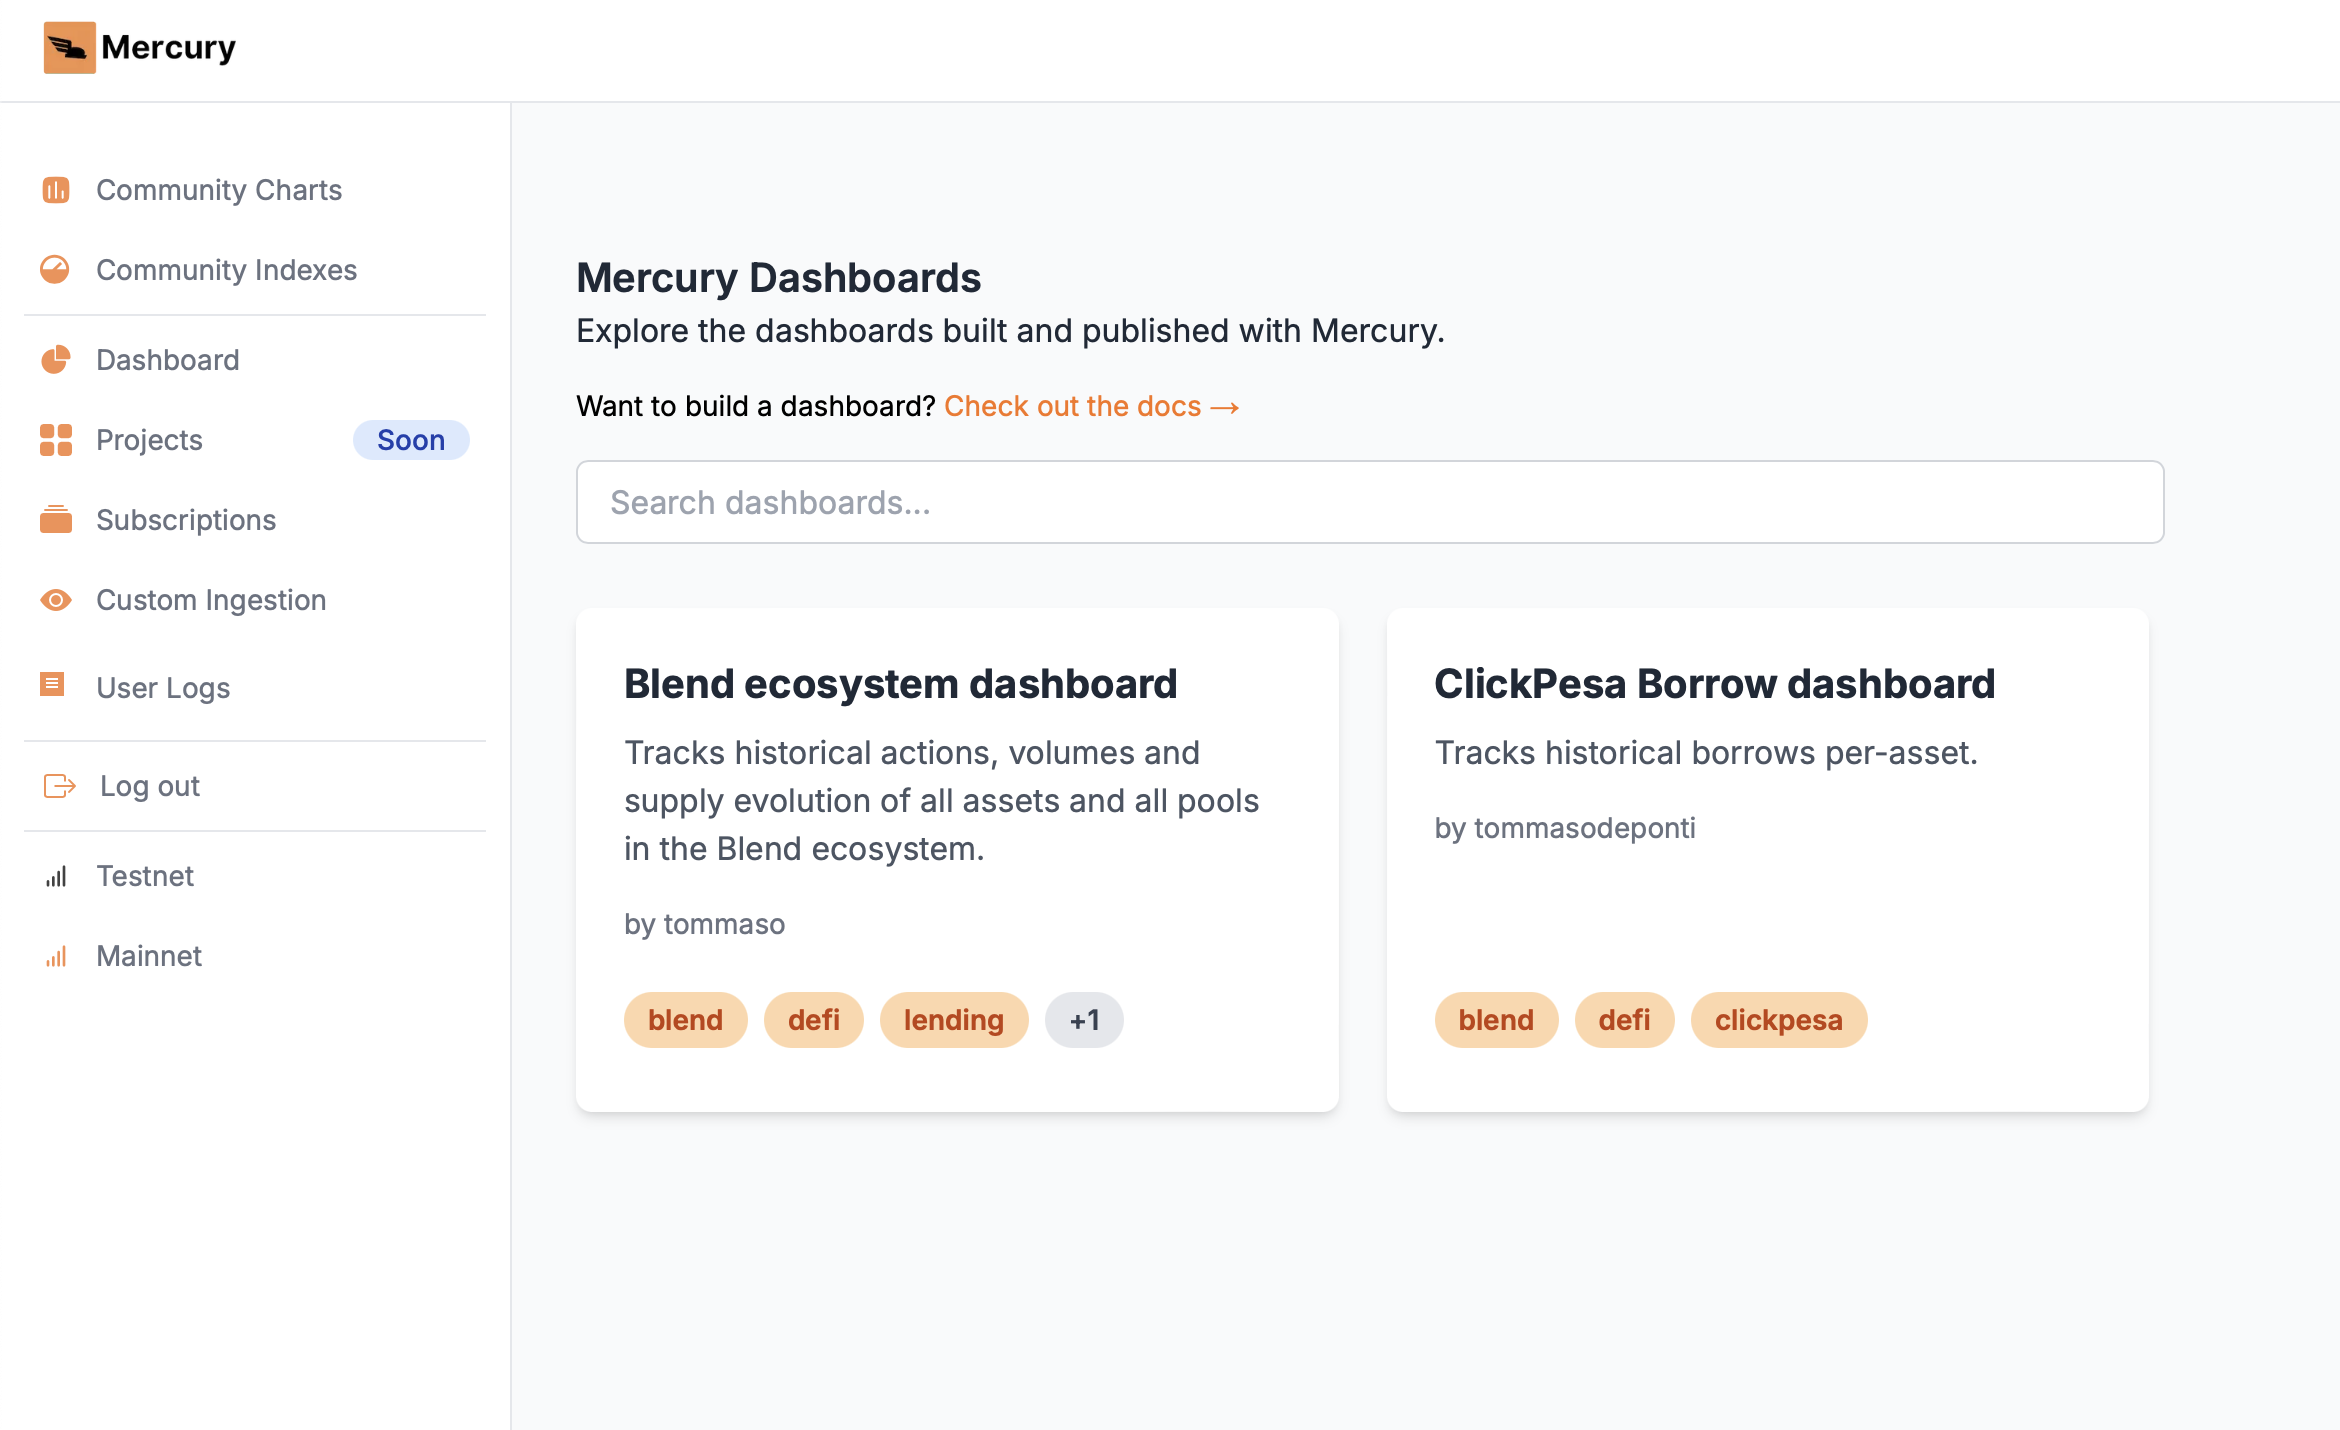The image size is (2340, 1430).
Task: Click the Log out arrow icon
Action: pyautogui.click(x=59, y=786)
